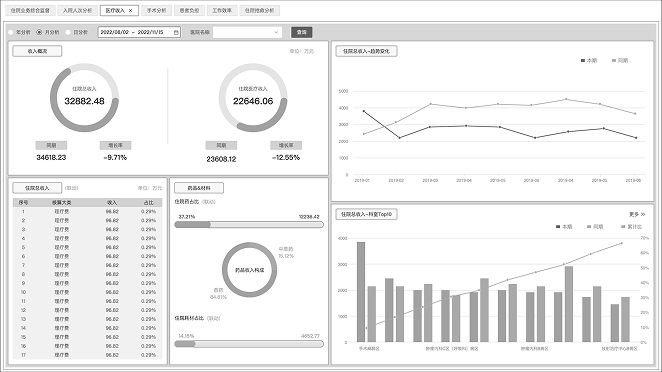The width and height of the screenshot is (662, 372).
Task: Toggle 本期 legend marker in the trend chart
Action: pos(583,61)
